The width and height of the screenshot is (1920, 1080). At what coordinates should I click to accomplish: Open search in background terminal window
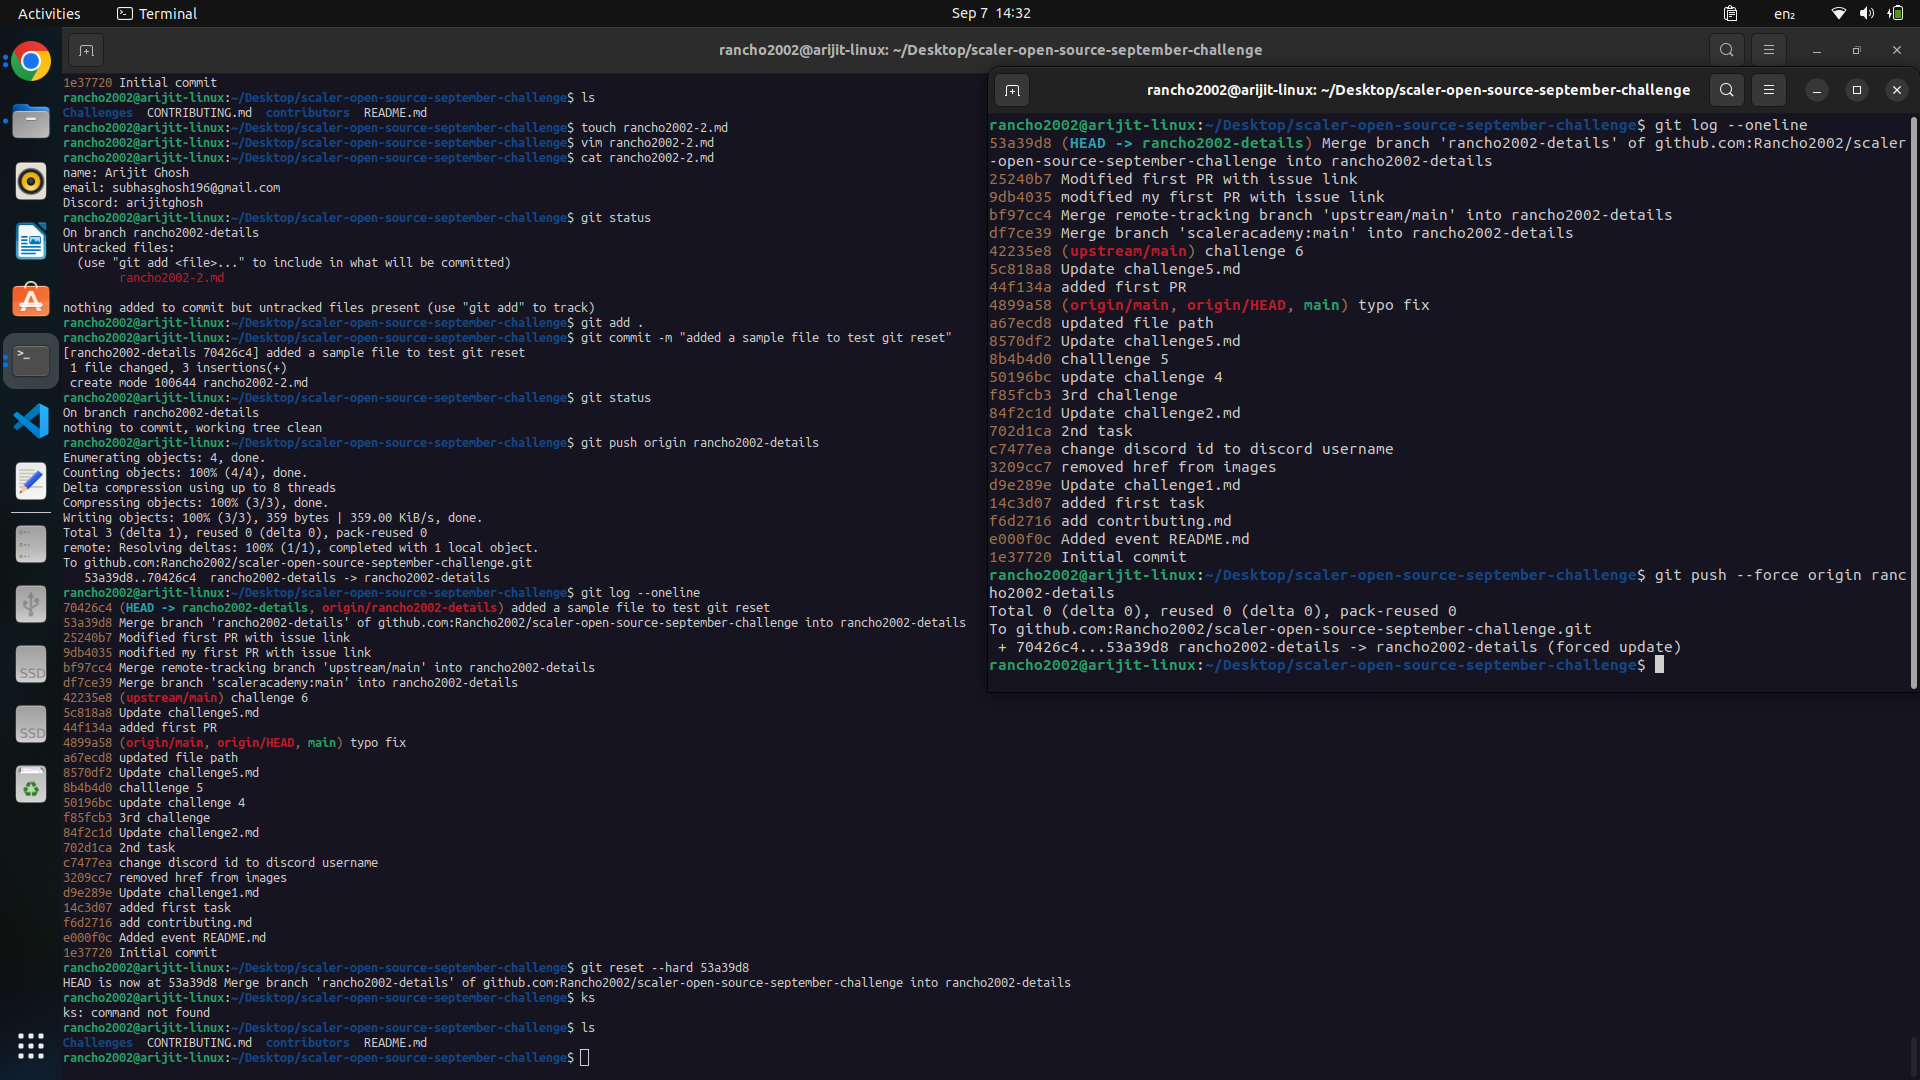pos(1726,50)
